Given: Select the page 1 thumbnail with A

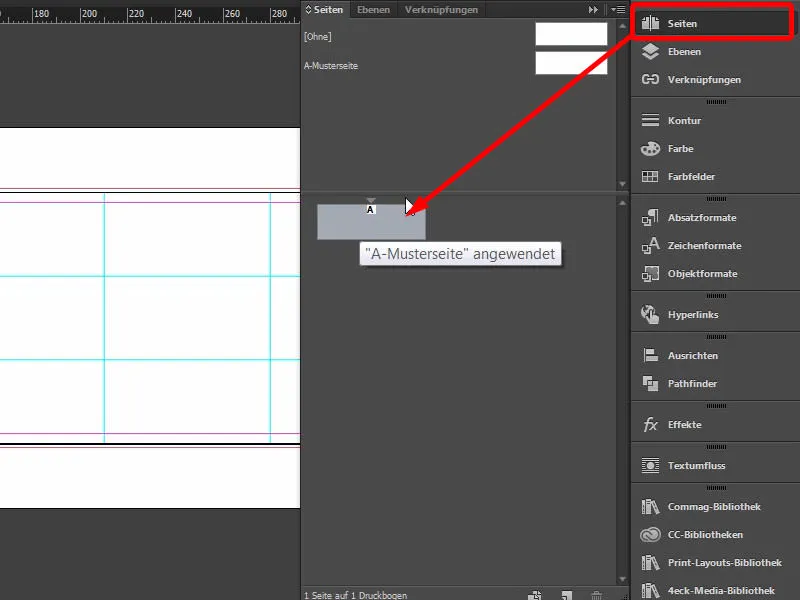Looking at the screenshot, I should [x=371, y=222].
